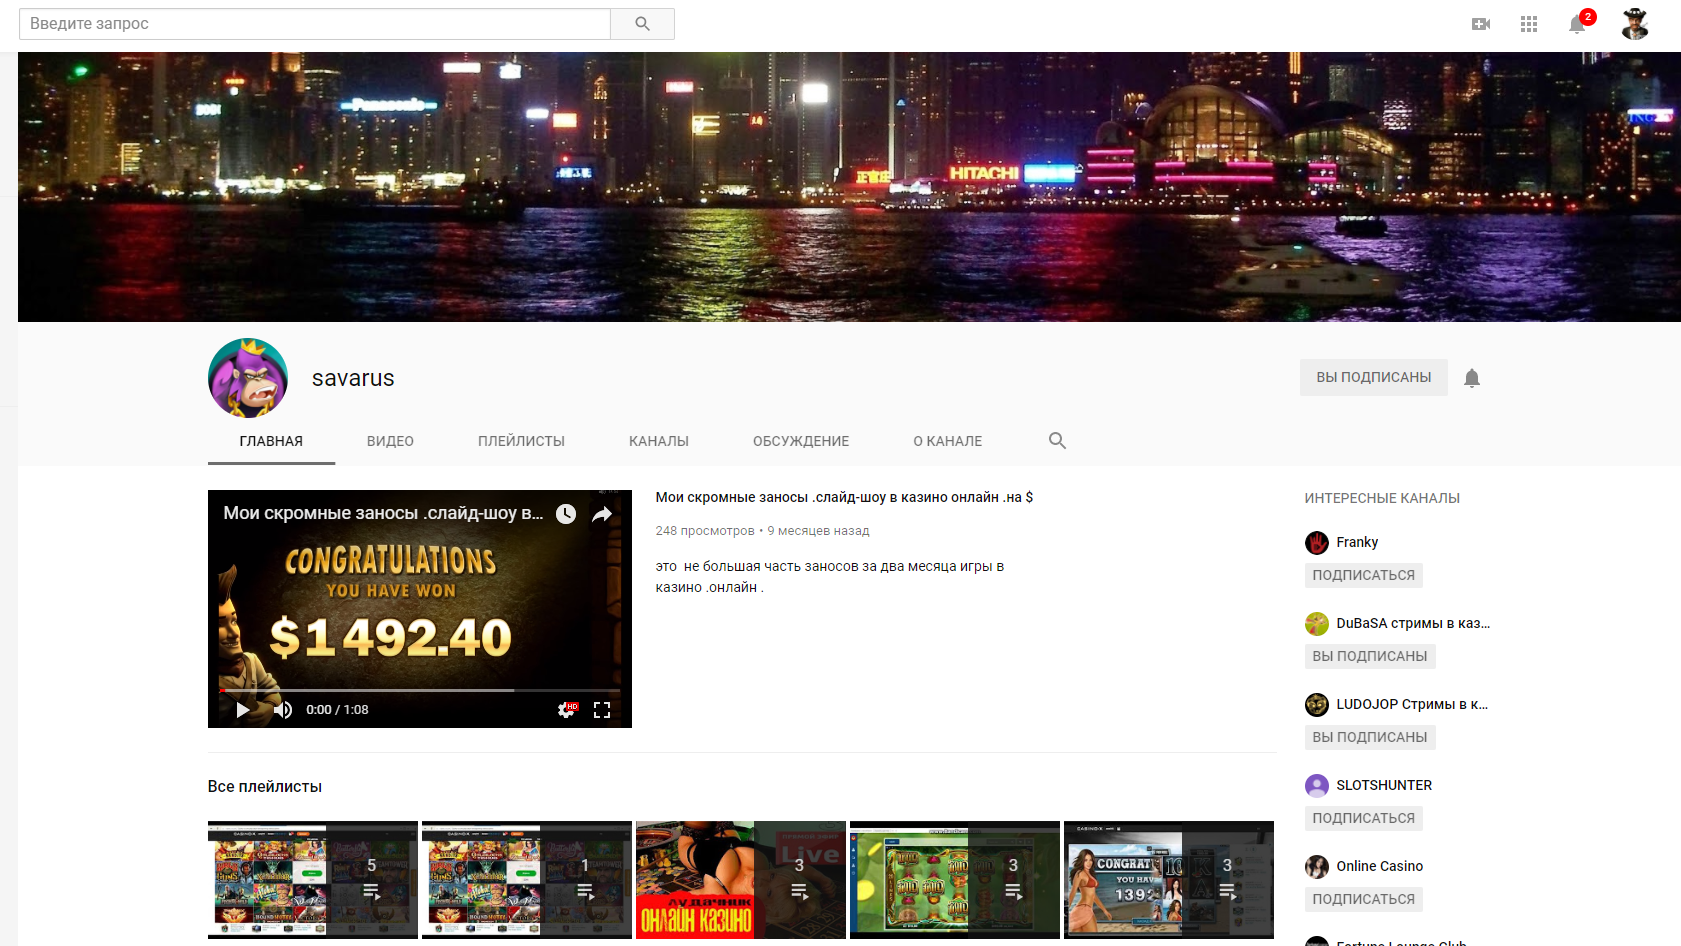Click the Watch Later clock icon on video
The height and width of the screenshot is (946, 1681).
566,514
